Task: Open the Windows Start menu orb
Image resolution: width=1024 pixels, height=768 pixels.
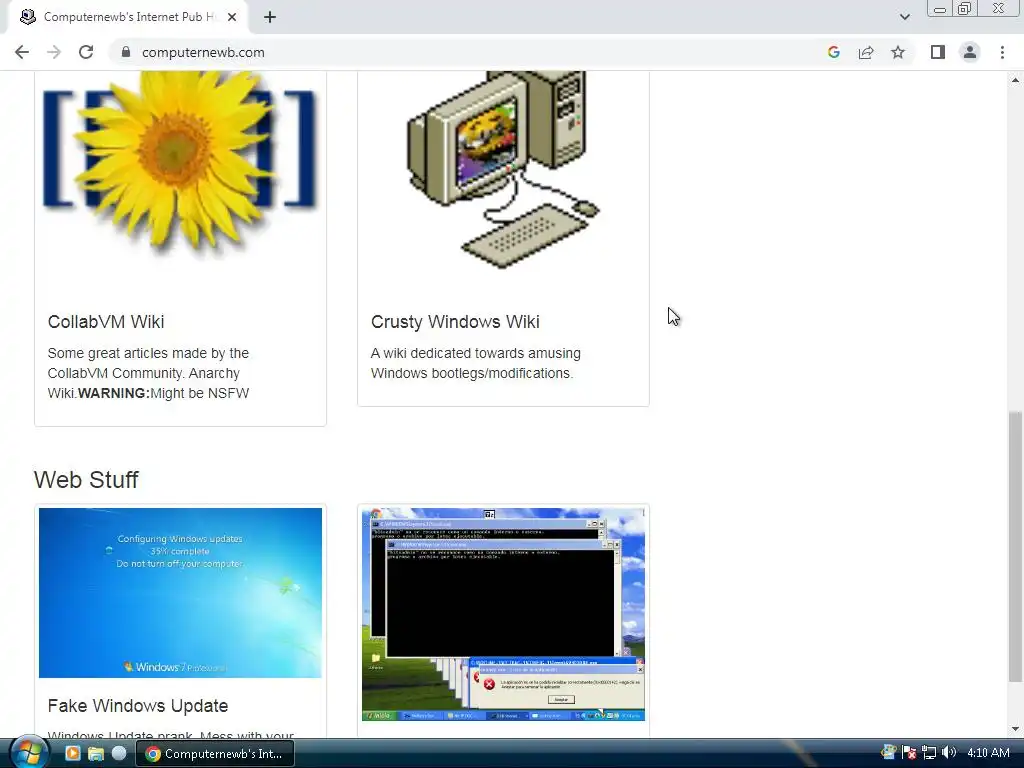Action: coord(29,752)
